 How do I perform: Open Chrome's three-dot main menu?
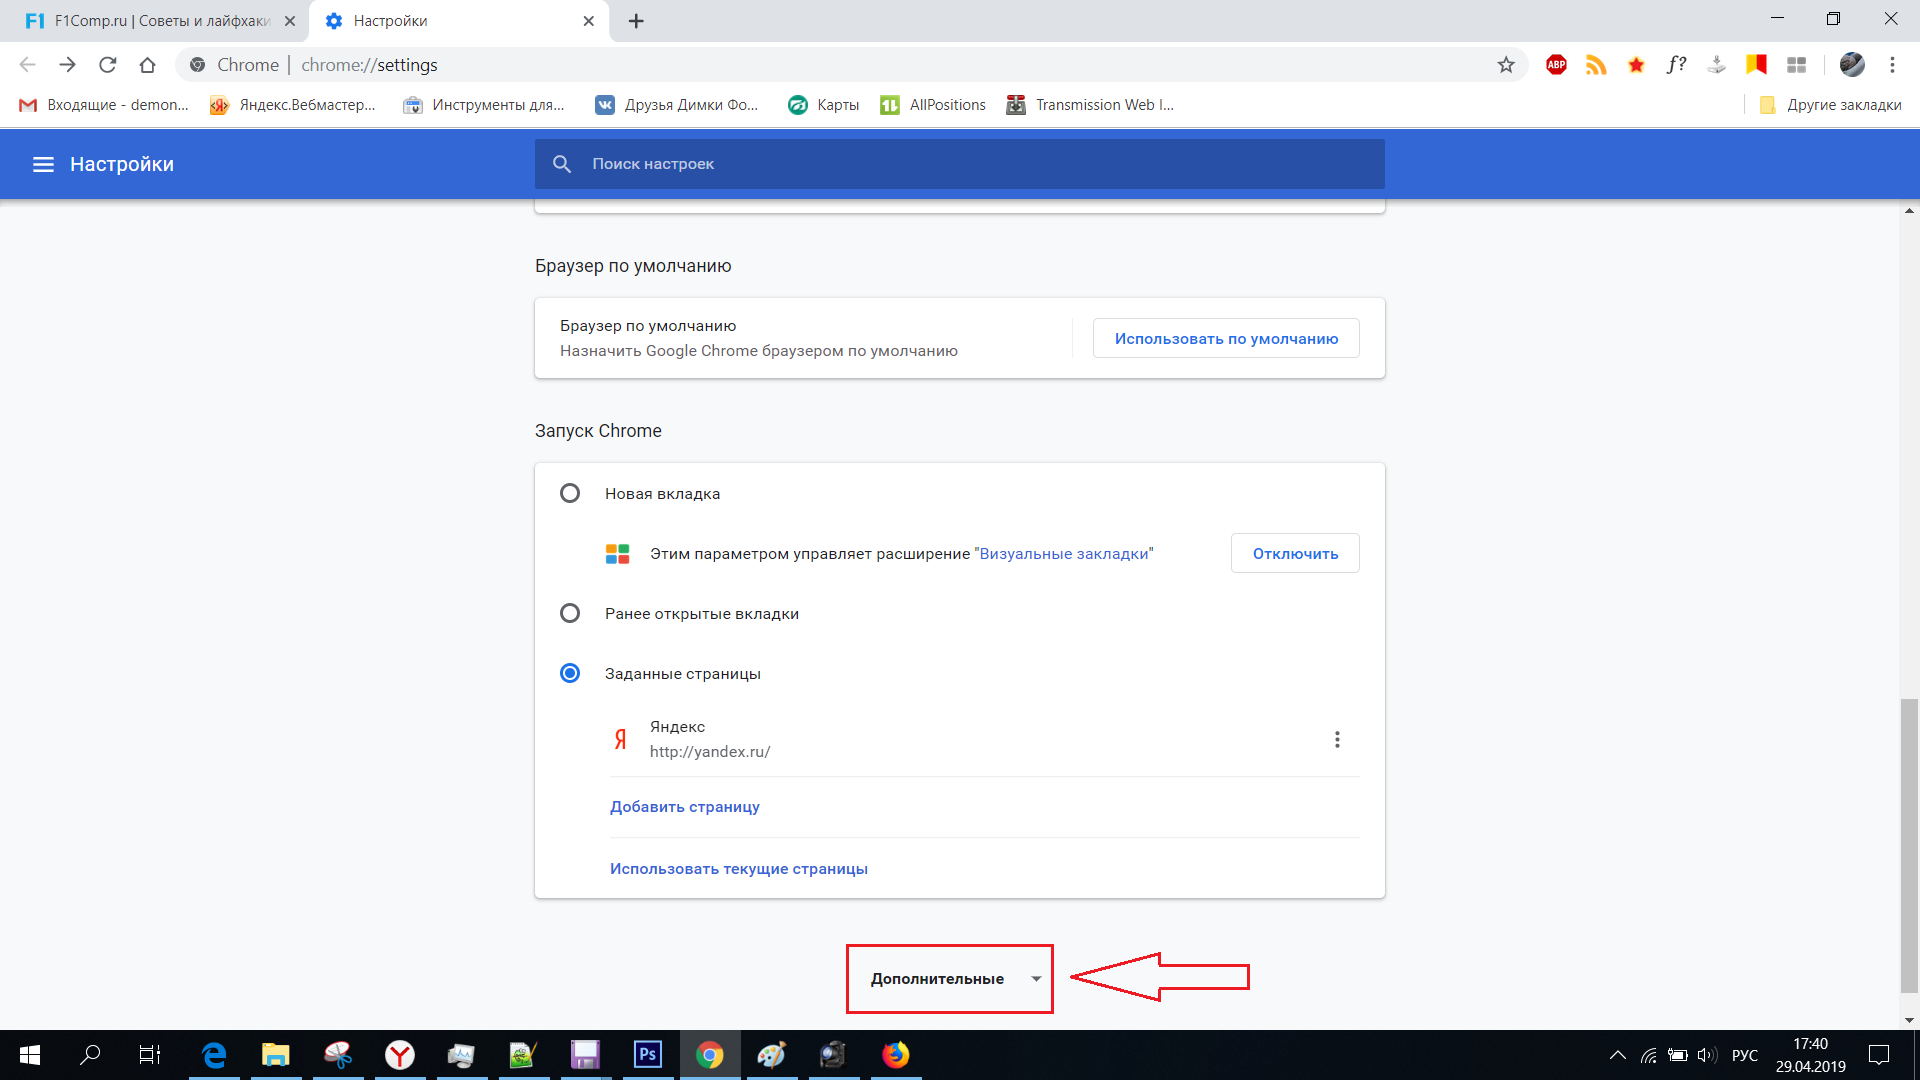[x=1892, y=65]
